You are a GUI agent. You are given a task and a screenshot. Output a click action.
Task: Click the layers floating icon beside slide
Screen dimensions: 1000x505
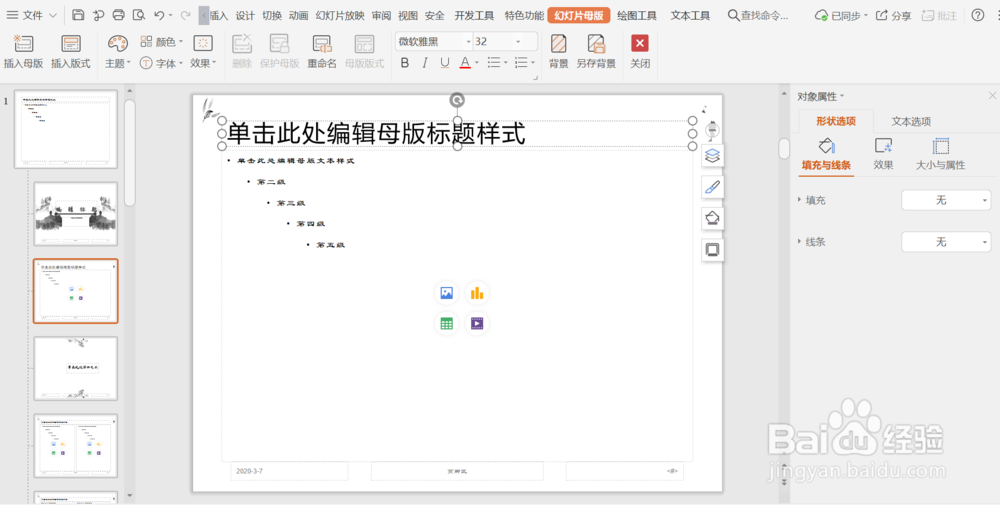712,156
